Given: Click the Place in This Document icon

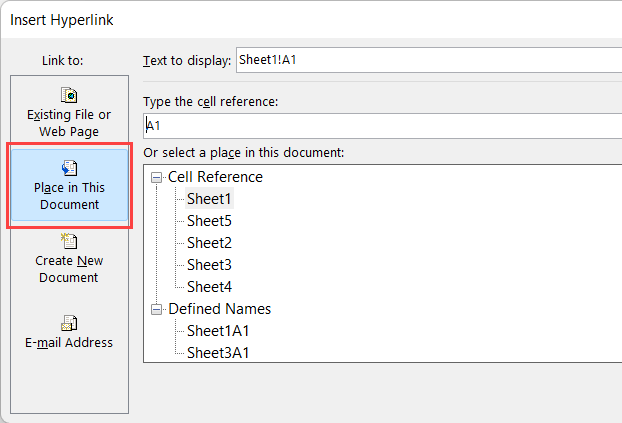Looking at the screenshot, I should [x=69, y=168].
